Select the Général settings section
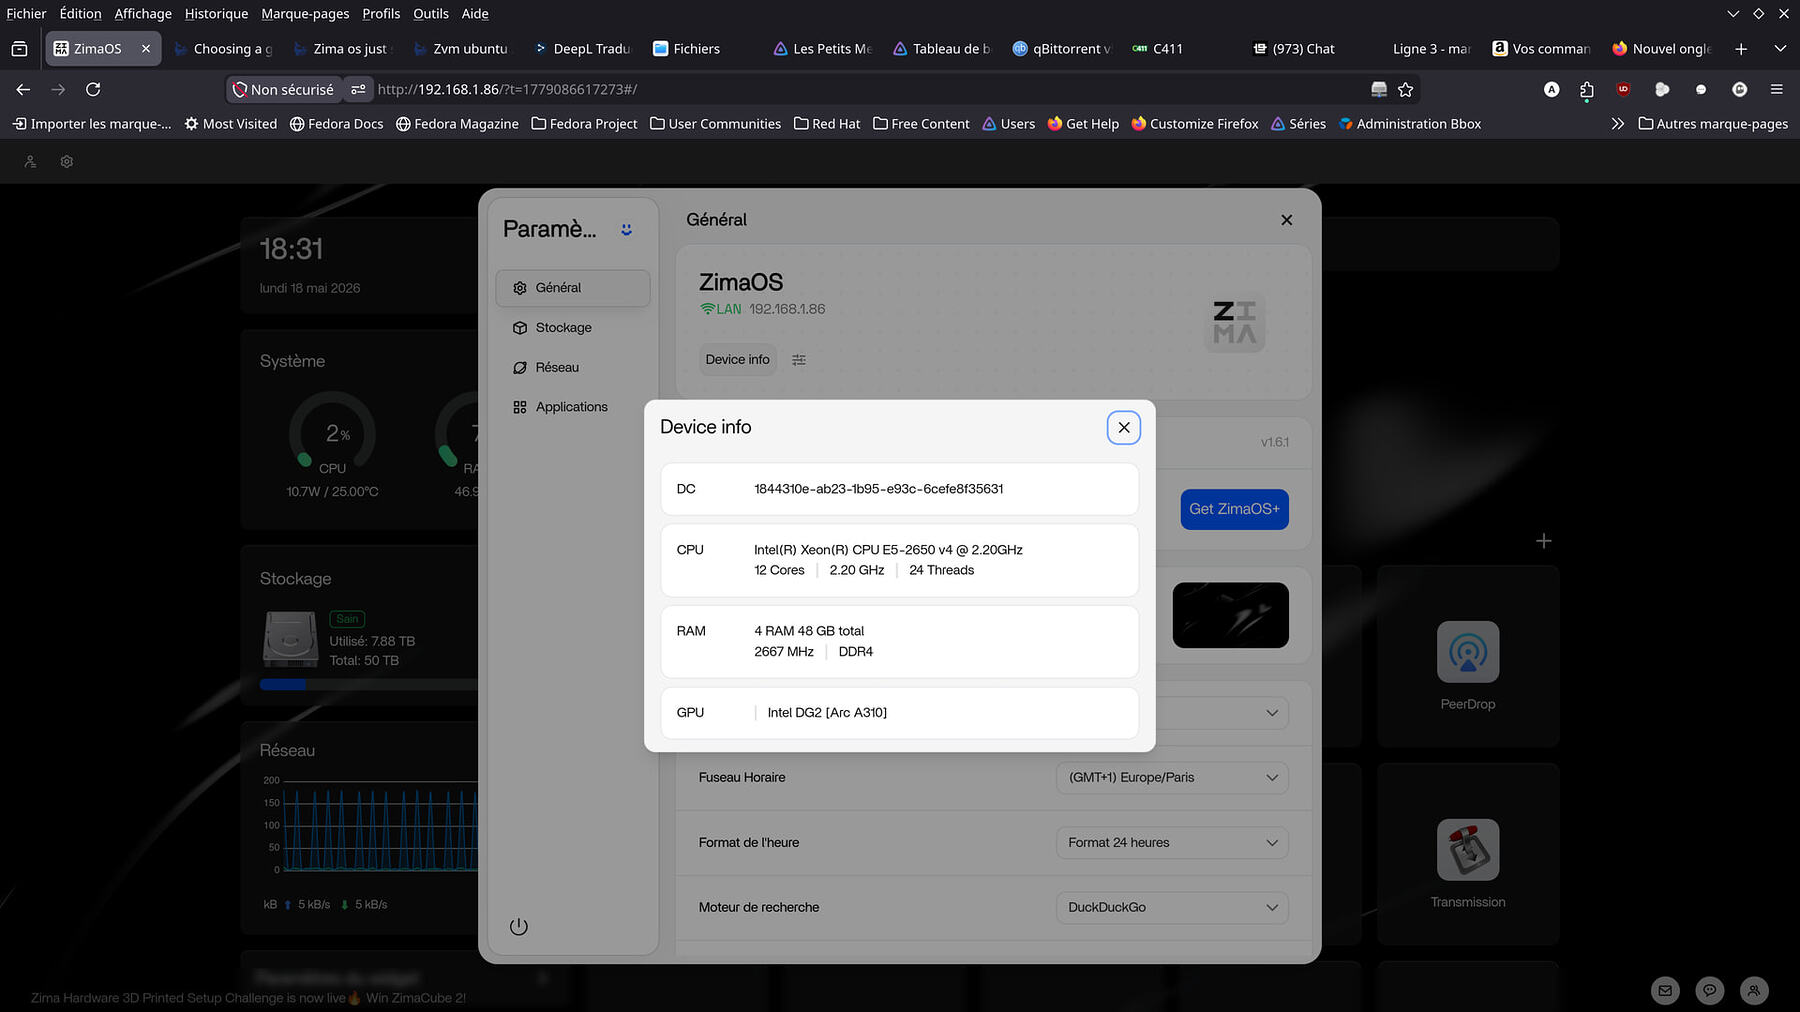Screen dimensions: 1800x1012 pos(572,288)
